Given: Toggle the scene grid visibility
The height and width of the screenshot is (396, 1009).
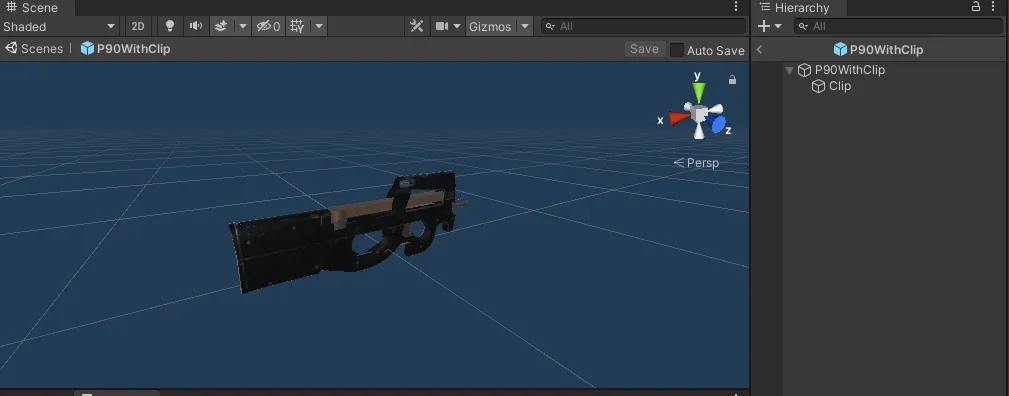Looking at the screenshot, I should 297,26.
